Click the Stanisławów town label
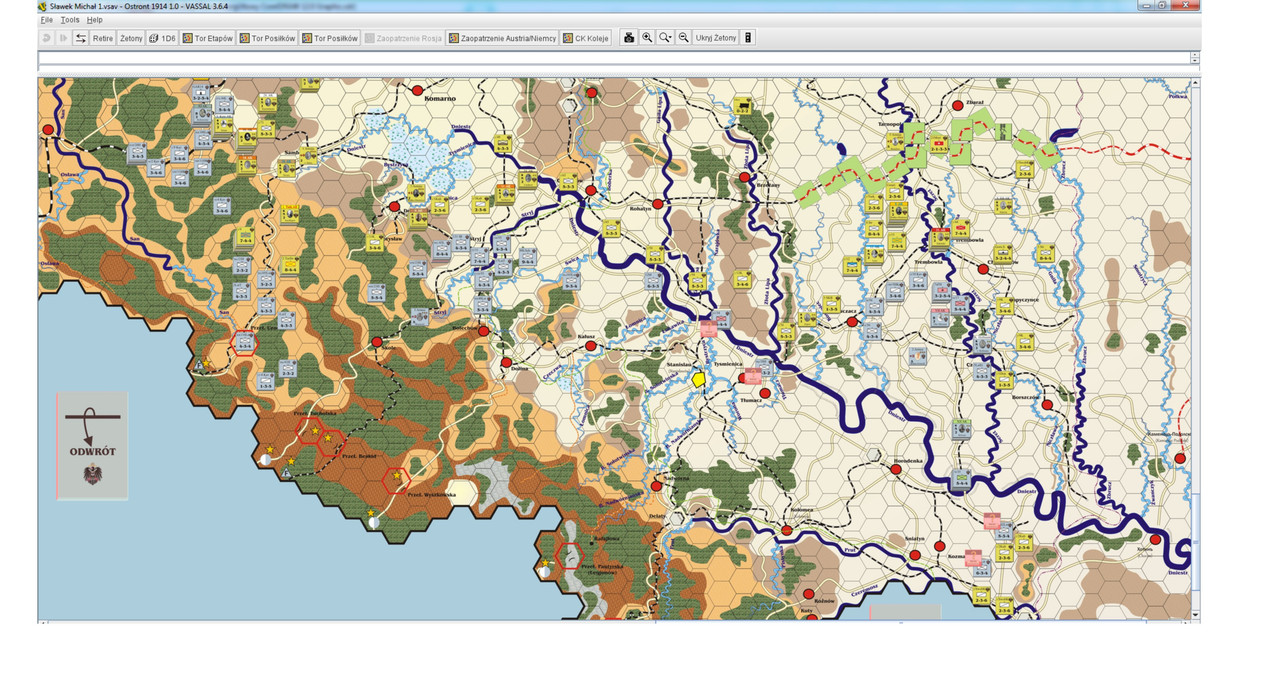This screenshot has width=1280, height=693. pos(678,366)
